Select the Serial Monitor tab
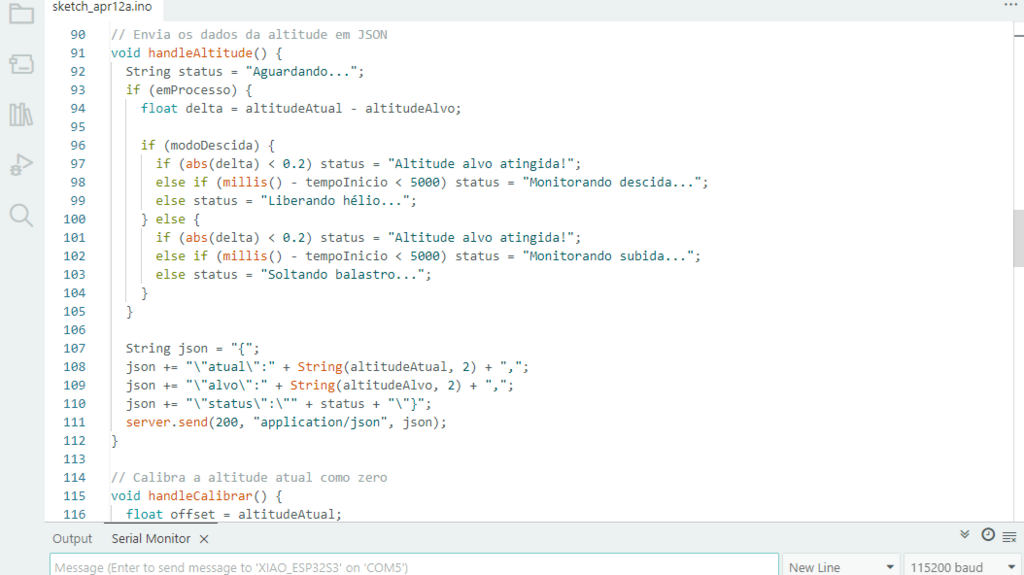 coord(150,539)
